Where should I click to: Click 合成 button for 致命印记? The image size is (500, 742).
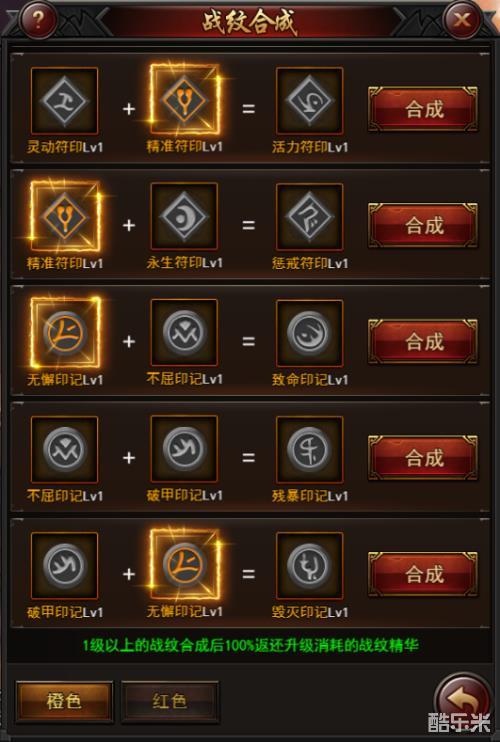[x=423, y=342]
